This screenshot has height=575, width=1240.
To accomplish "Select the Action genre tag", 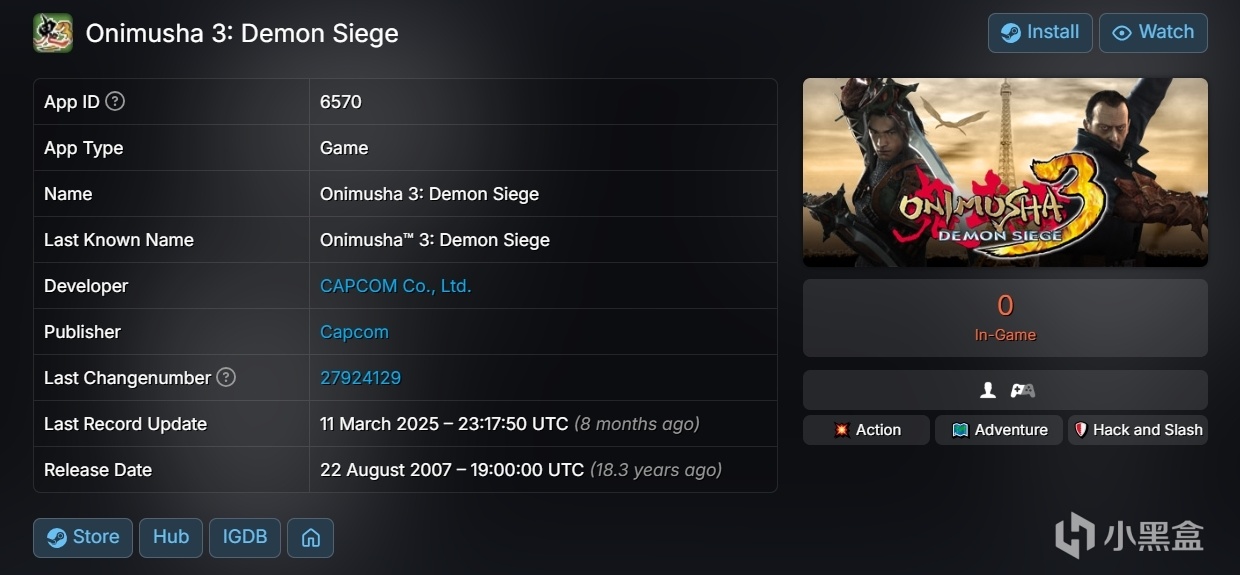I will (866, 430).
